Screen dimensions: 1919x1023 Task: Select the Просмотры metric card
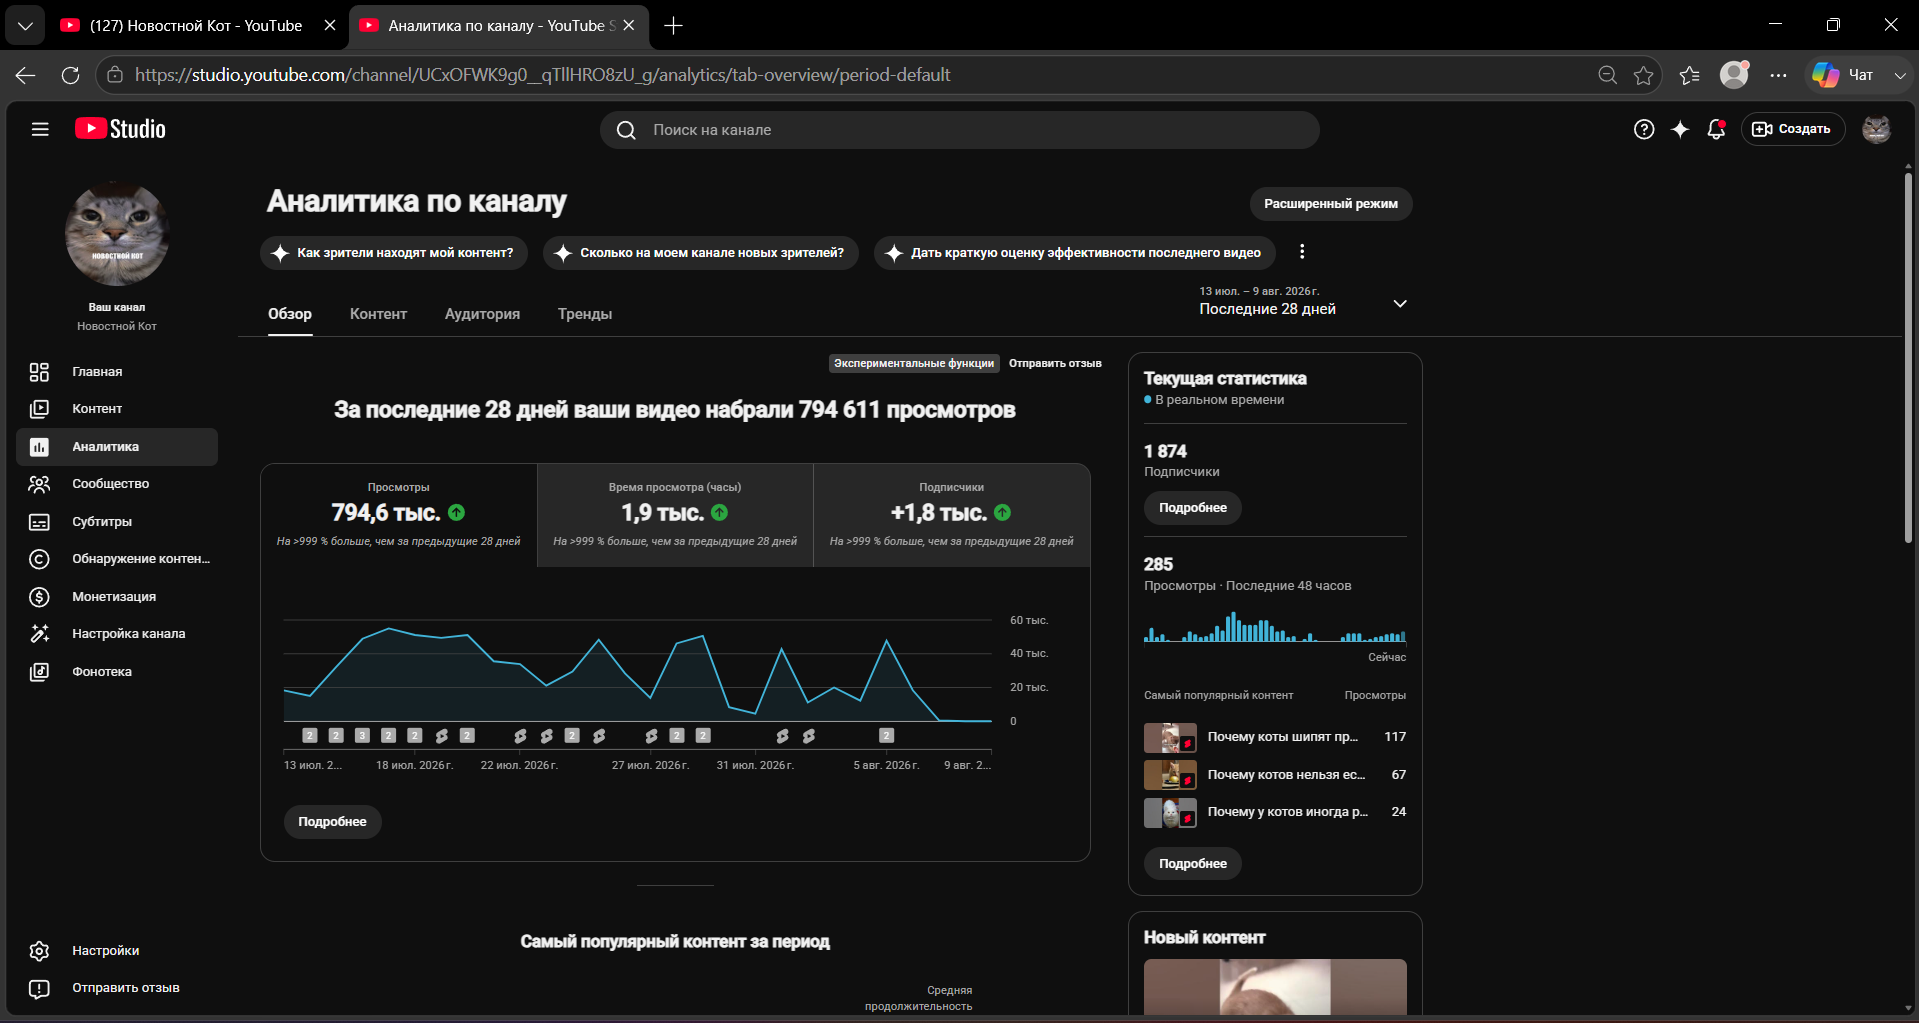tap(399, 515)
